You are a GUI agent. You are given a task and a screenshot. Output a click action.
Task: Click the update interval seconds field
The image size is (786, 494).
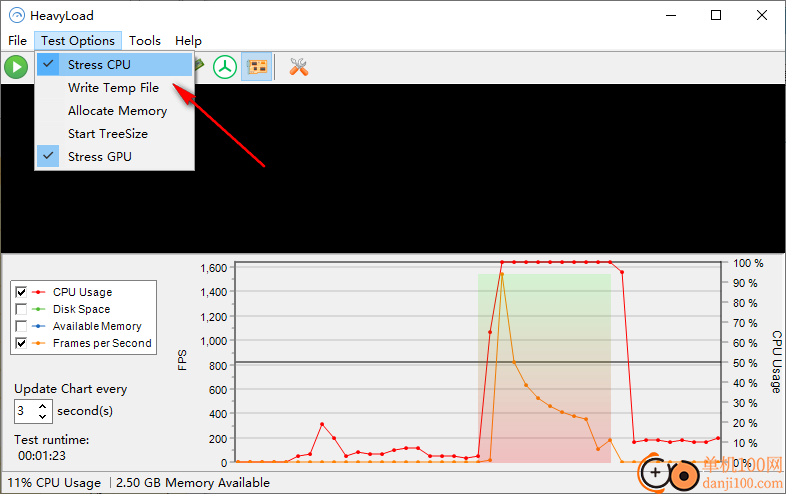pos(26,411)
